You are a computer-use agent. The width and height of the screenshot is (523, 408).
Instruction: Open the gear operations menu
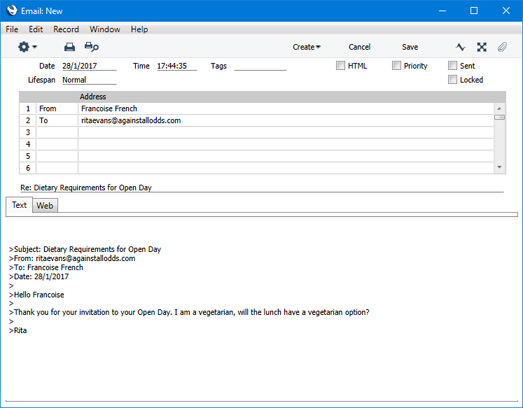(x=27, y=47)
